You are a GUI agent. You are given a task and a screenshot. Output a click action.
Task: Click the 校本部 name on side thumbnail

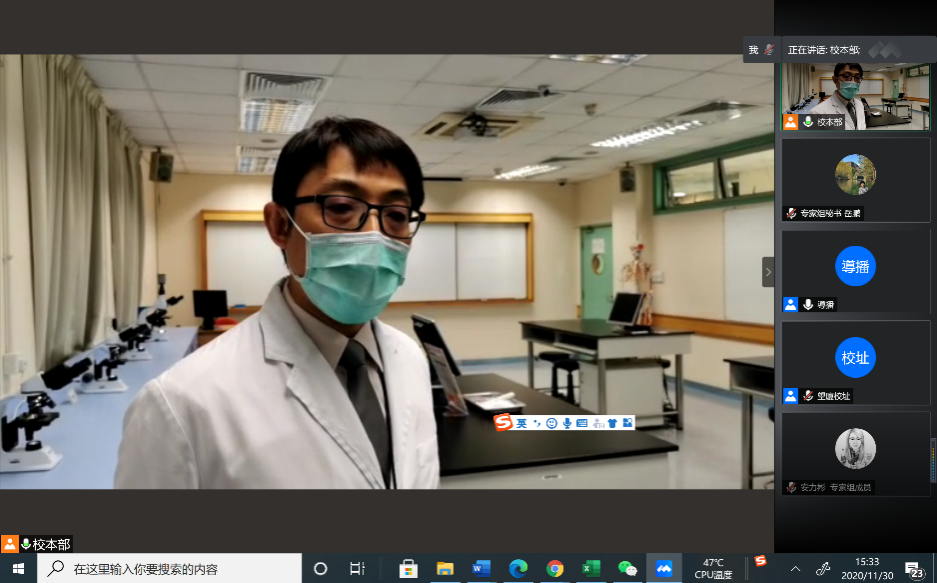[x=830, y=122]
